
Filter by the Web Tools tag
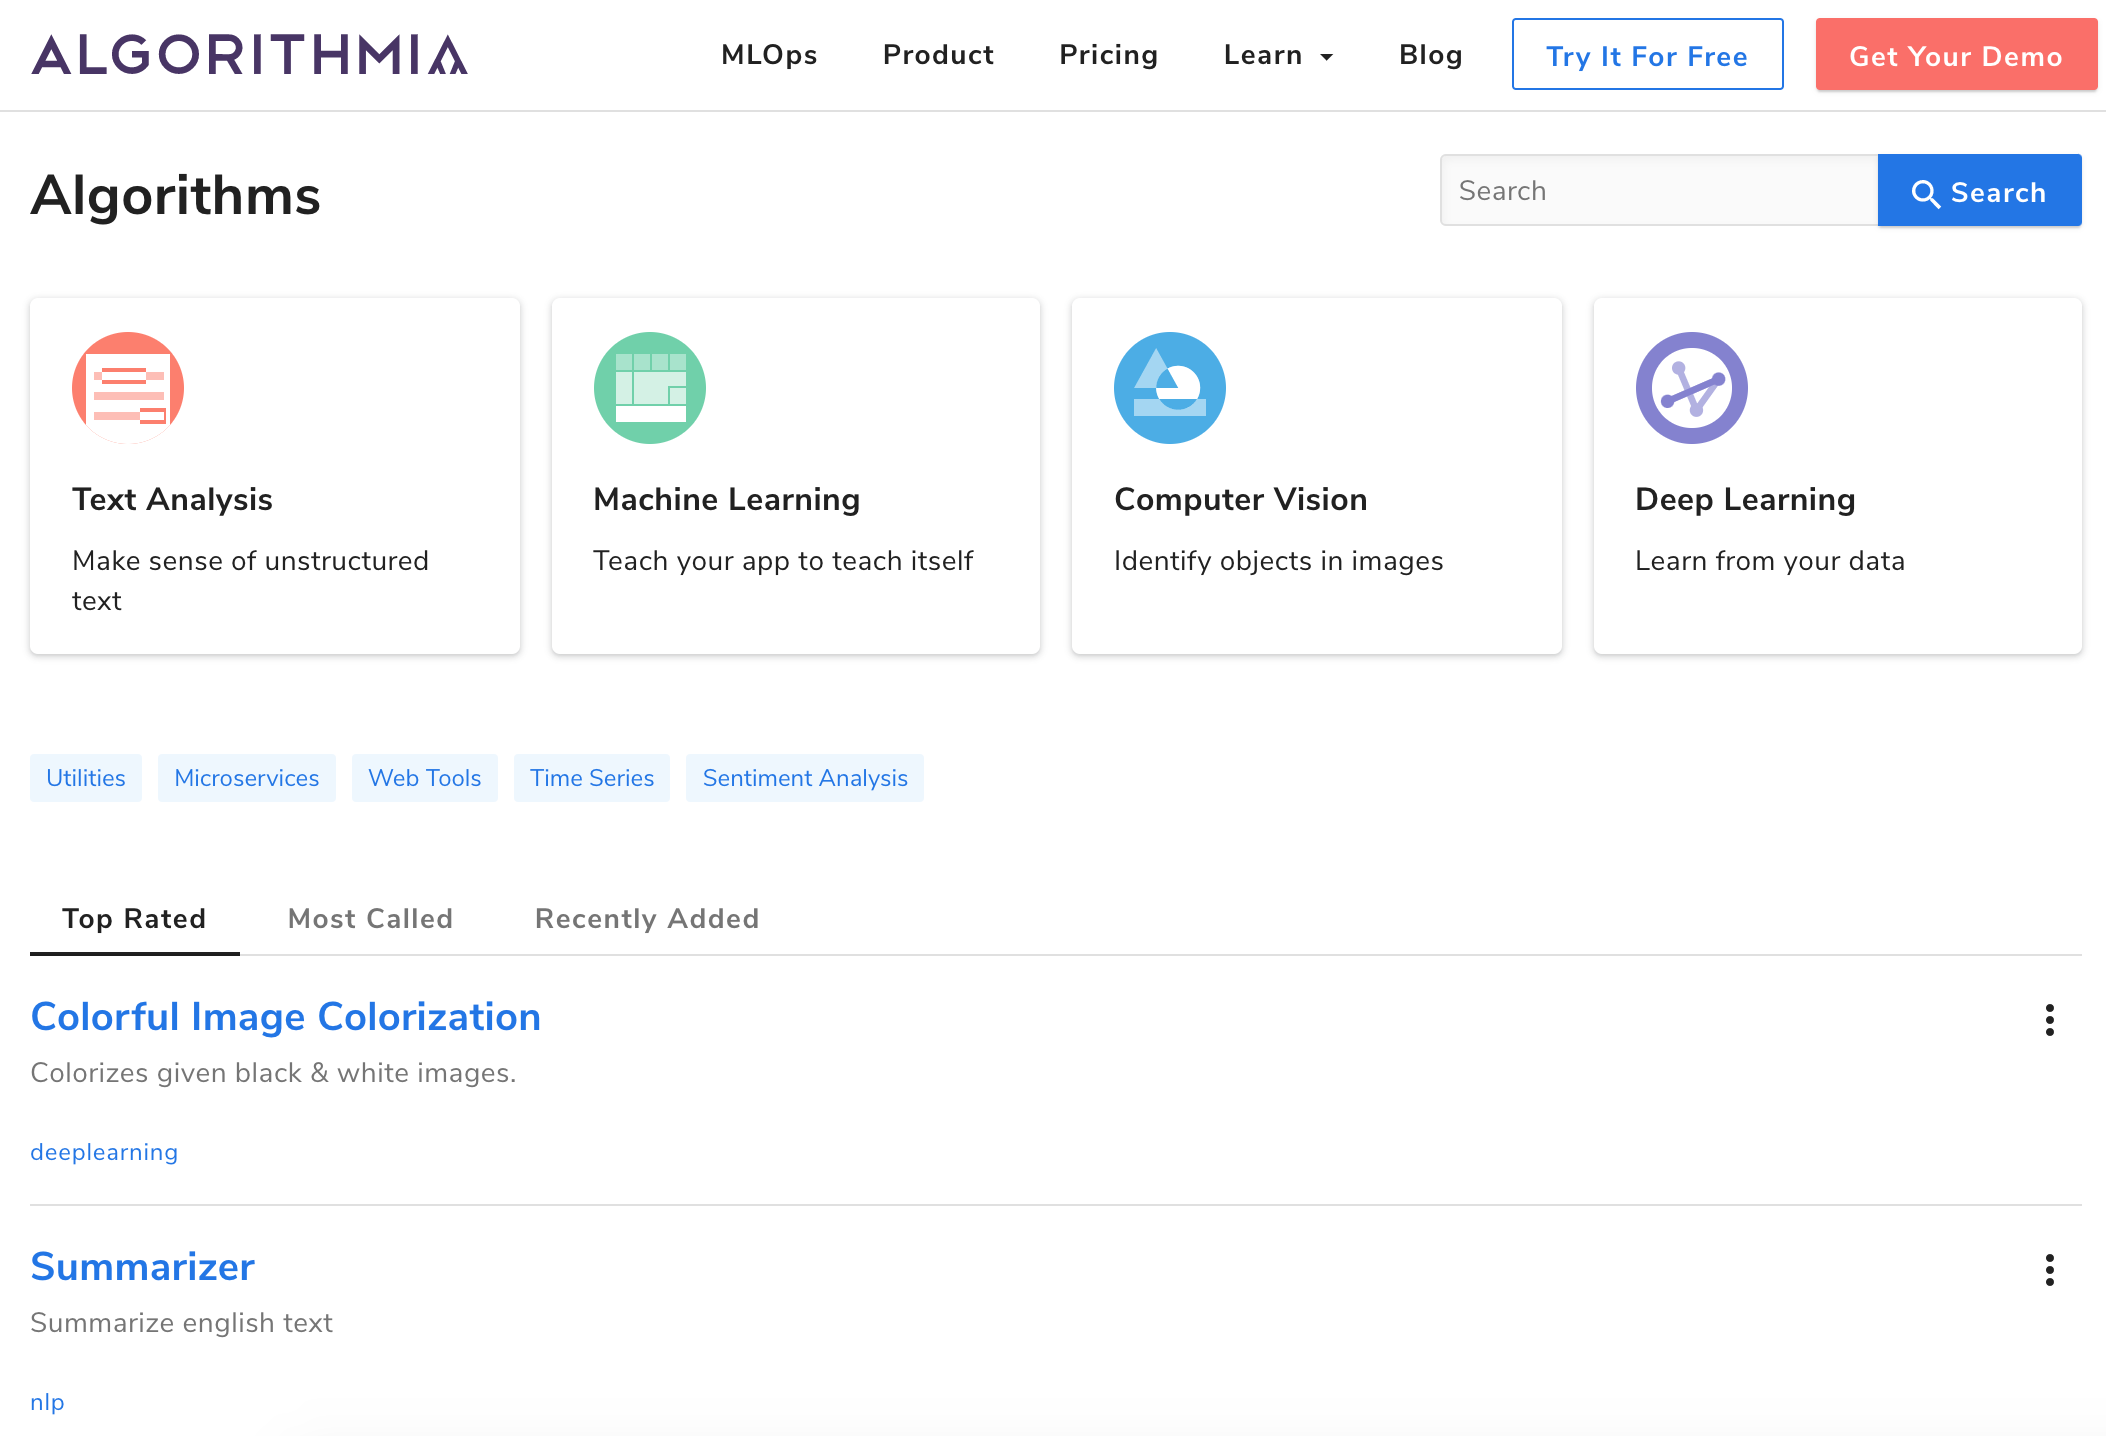click(425, 778)
